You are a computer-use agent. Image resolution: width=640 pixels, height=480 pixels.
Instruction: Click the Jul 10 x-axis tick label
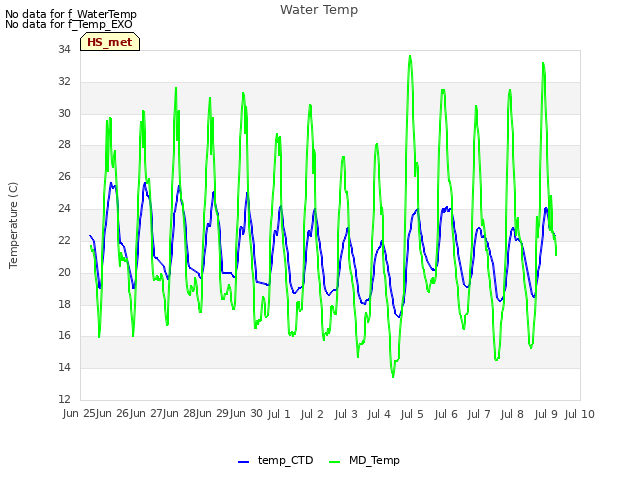coord(580,414)
